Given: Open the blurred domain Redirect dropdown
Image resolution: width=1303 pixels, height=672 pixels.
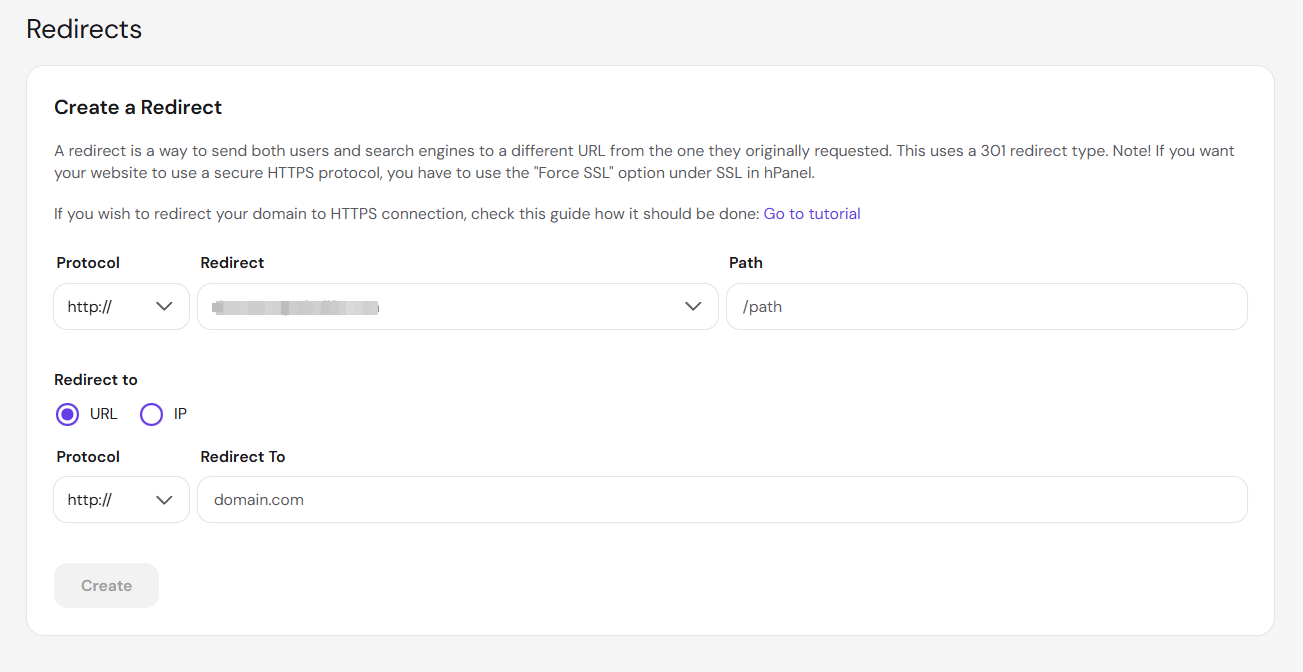Looking at the screenshot, I should point(458,307).
